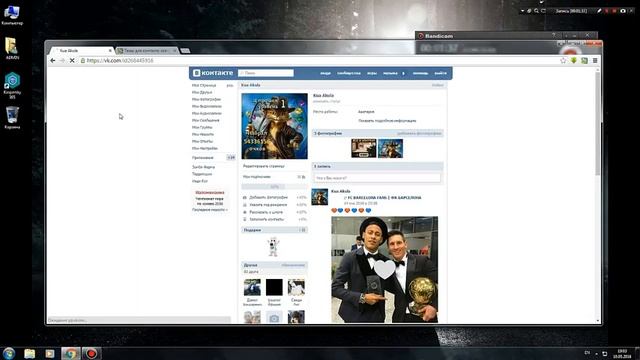Open the Computer desktop icon

pos(12,15)
